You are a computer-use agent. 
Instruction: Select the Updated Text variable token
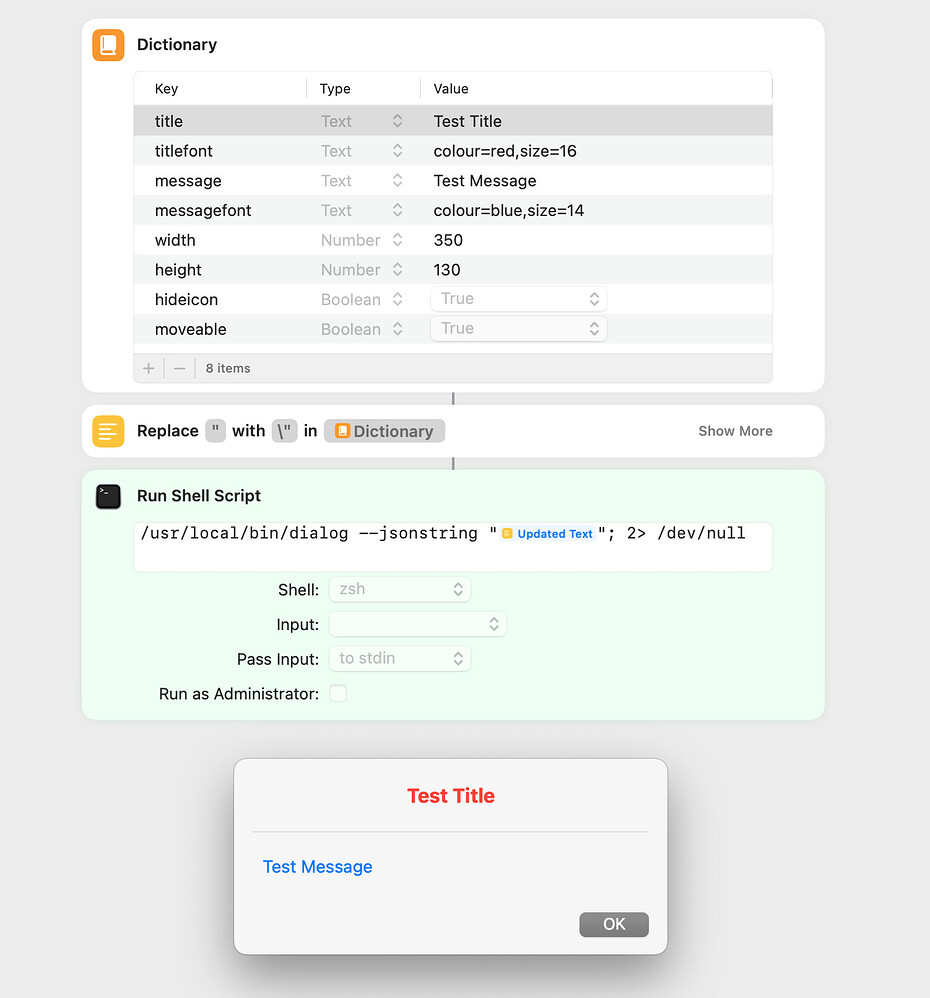547,533
